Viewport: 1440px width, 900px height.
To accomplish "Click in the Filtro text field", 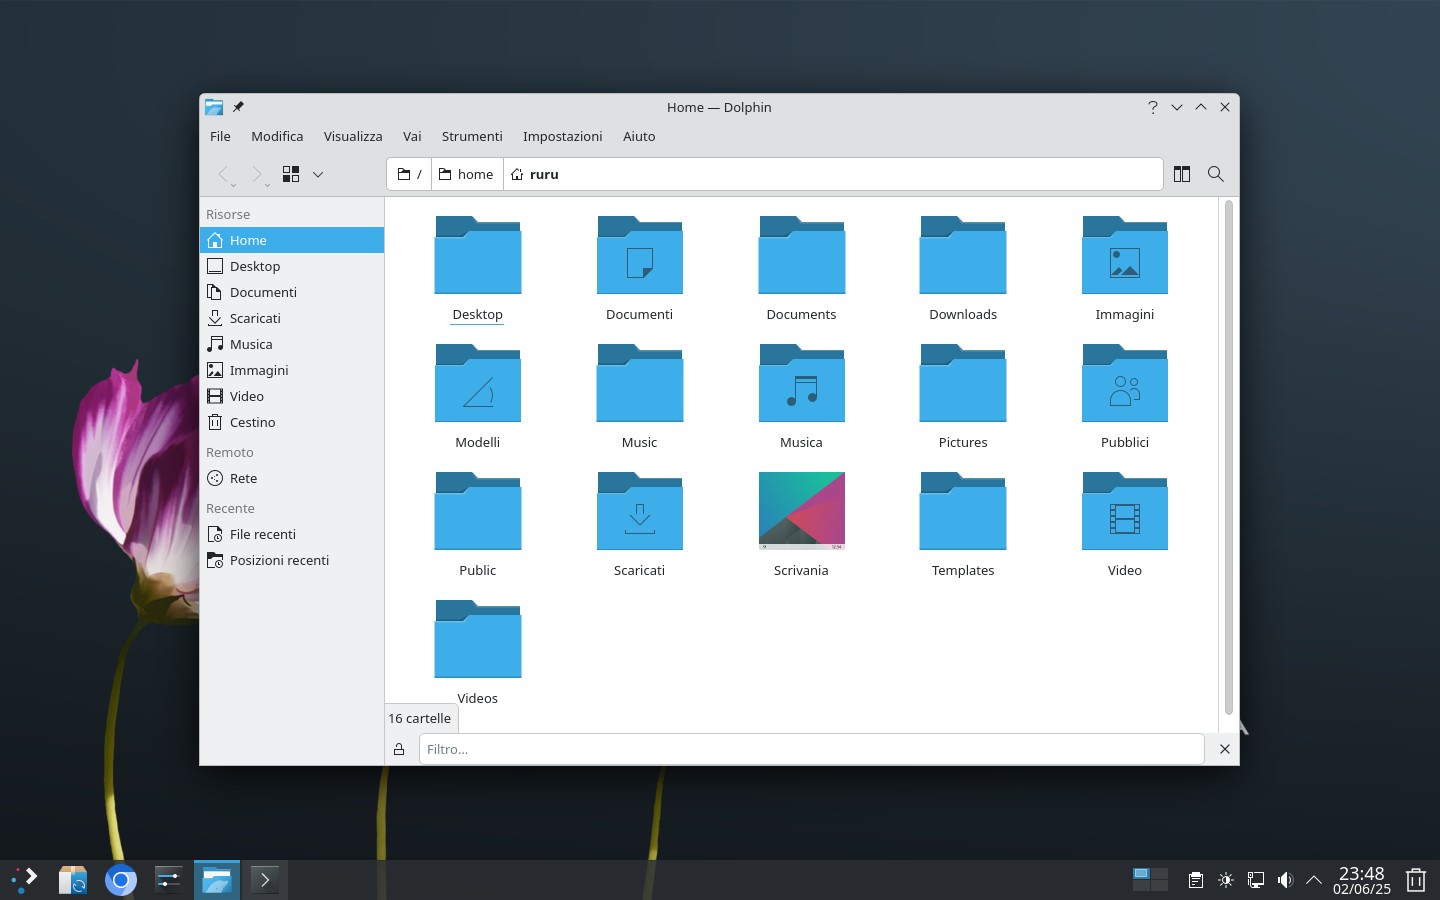I will click(x=811, y=749).
